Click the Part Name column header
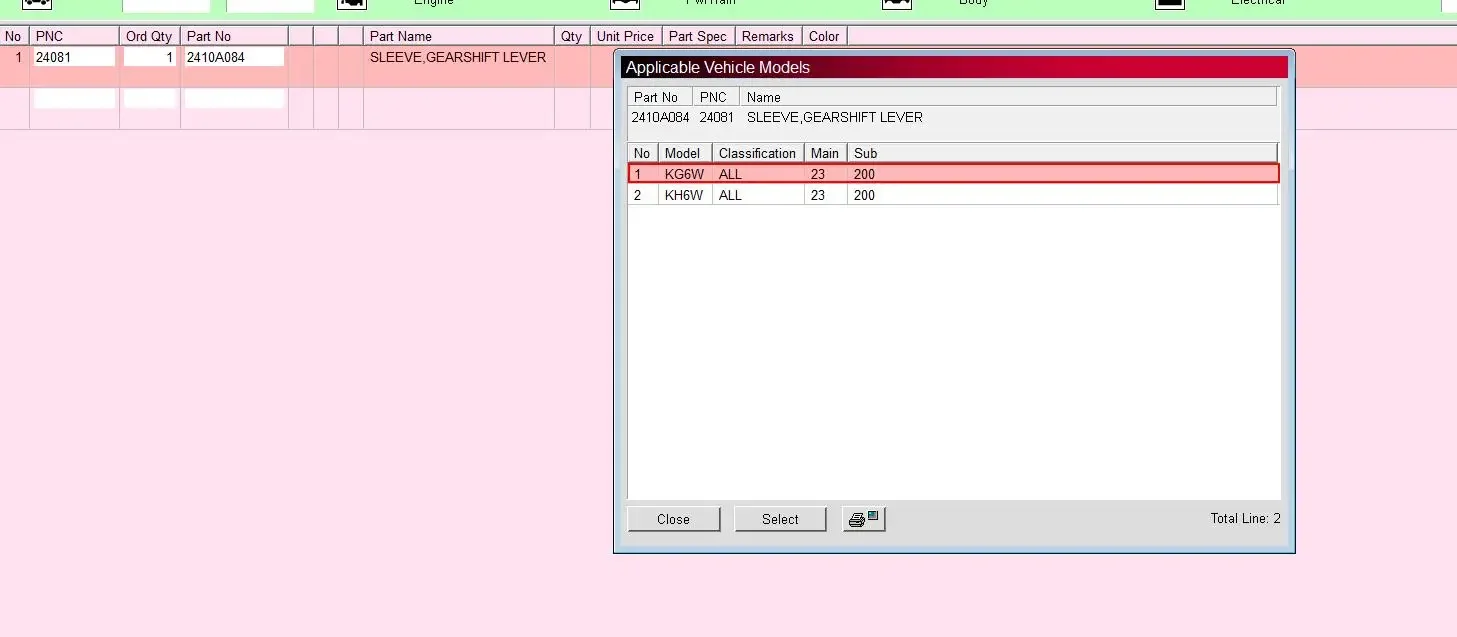 459,36
